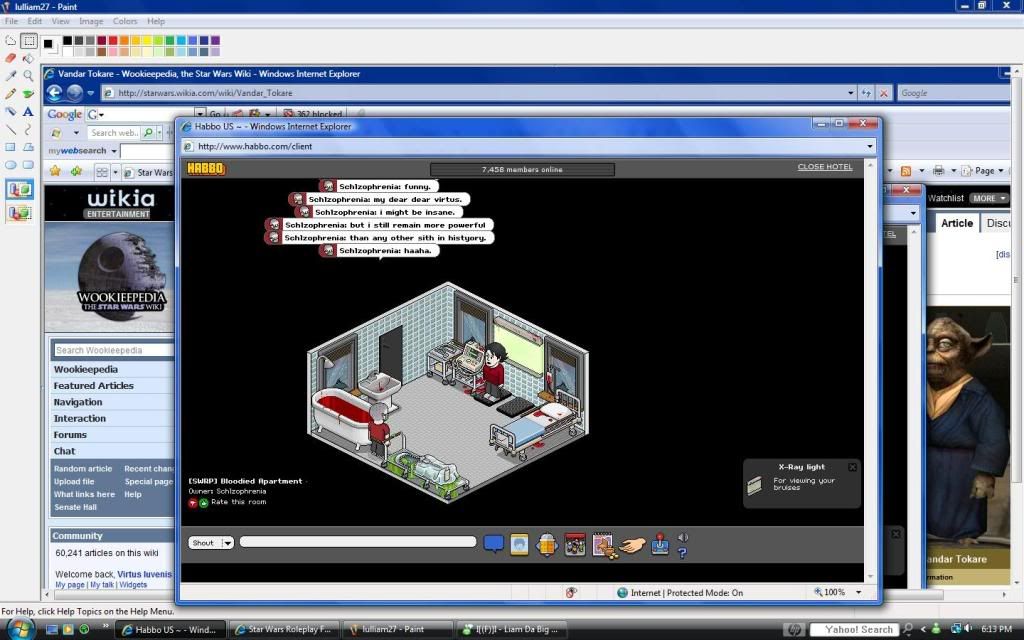Open the Colors menu in Paint
The image size is (1024, 640).
click(x=125, y=21)
